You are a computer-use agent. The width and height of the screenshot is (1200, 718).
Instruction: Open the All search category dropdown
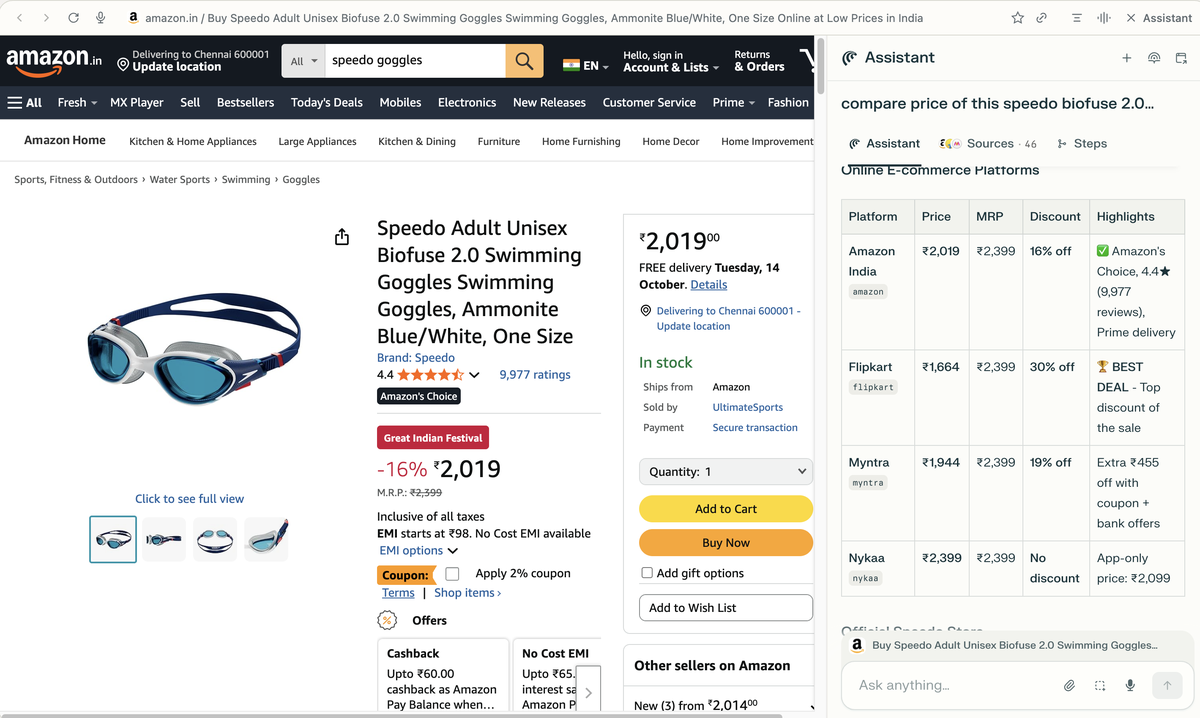303,61
